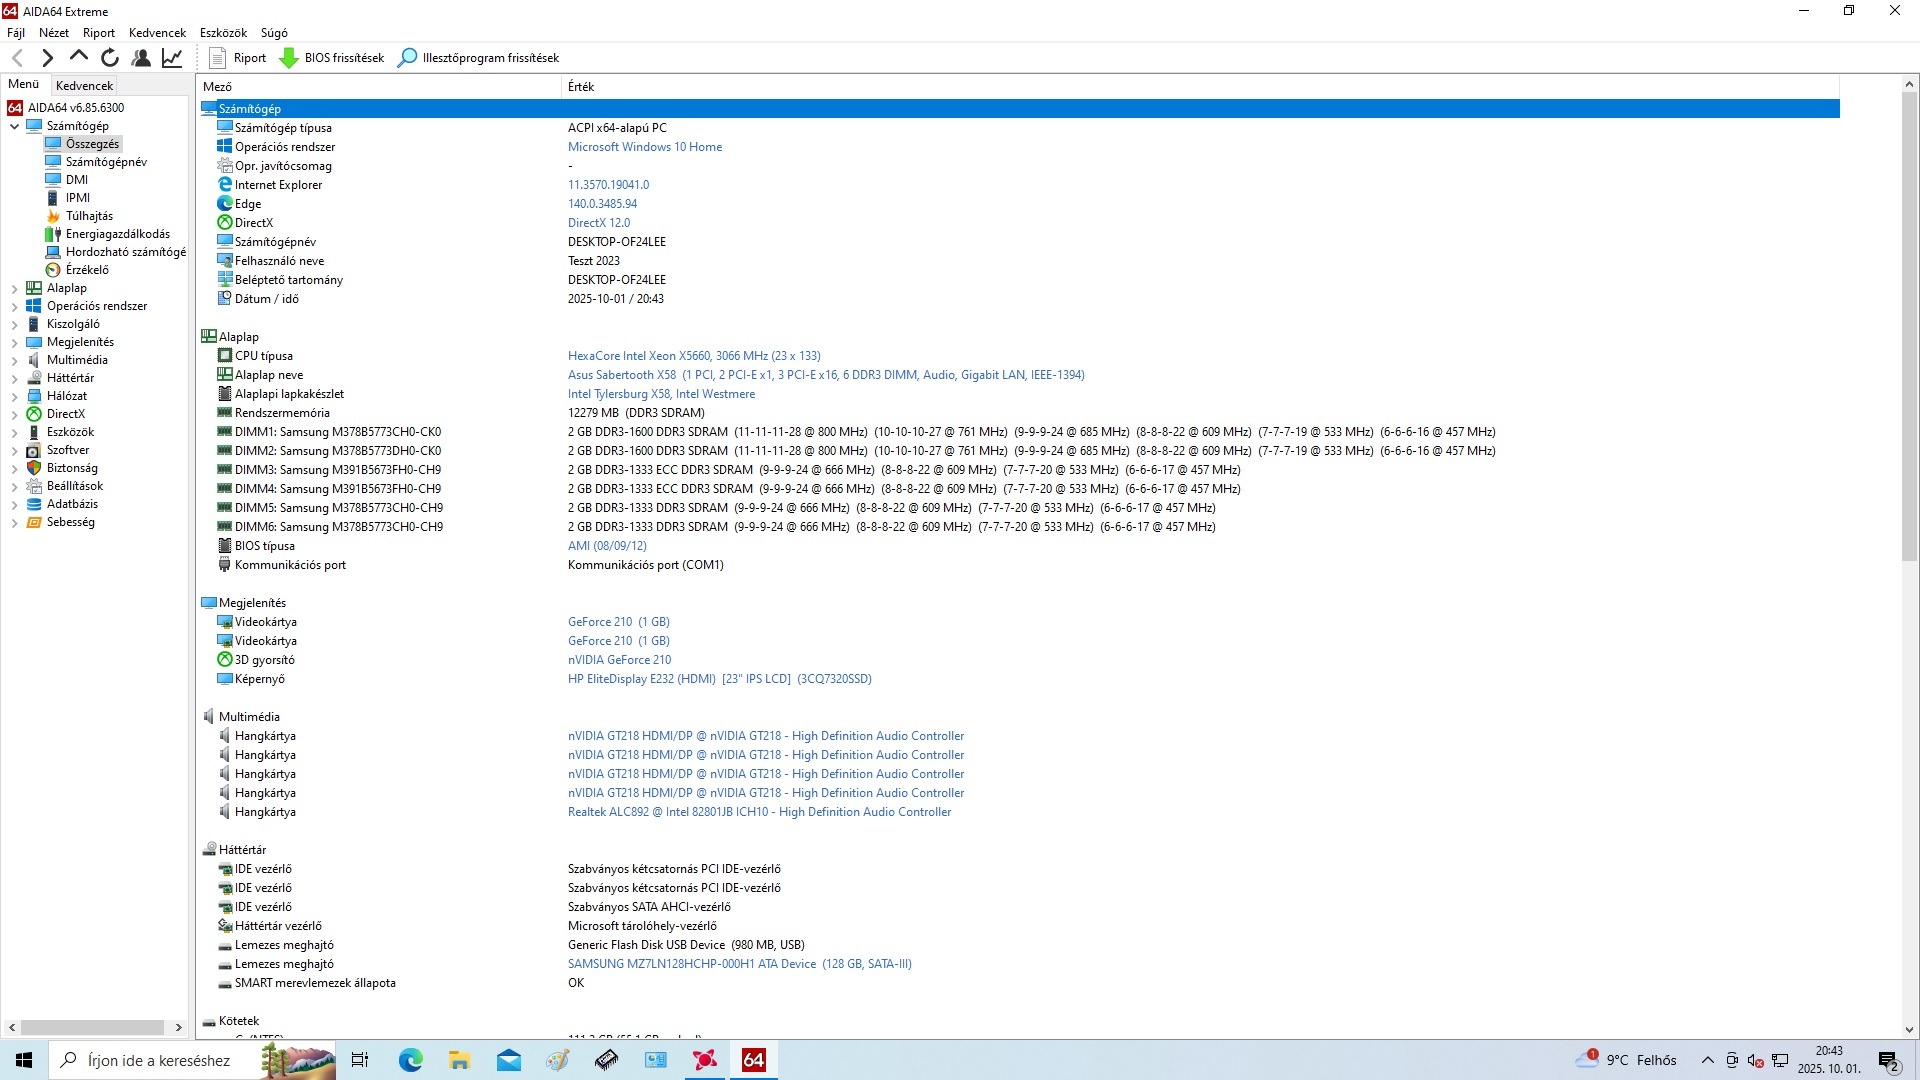
Task: Collapse the Számítógép tree node
Action: coord(15,126)
